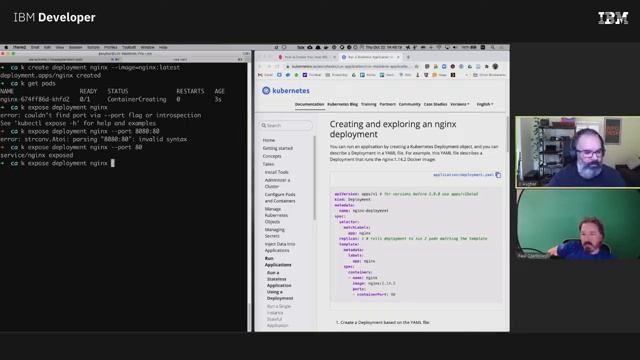
Task: Click 'containerPort: 80' in the YAML code block
Action: (x=376, y=294)
